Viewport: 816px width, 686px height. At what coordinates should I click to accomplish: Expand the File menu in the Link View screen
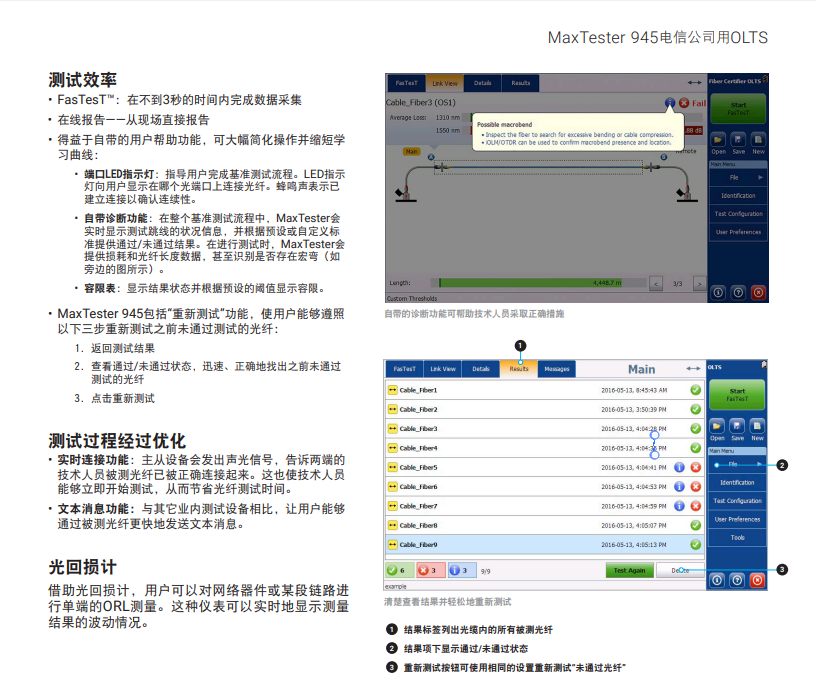point(738,177)
